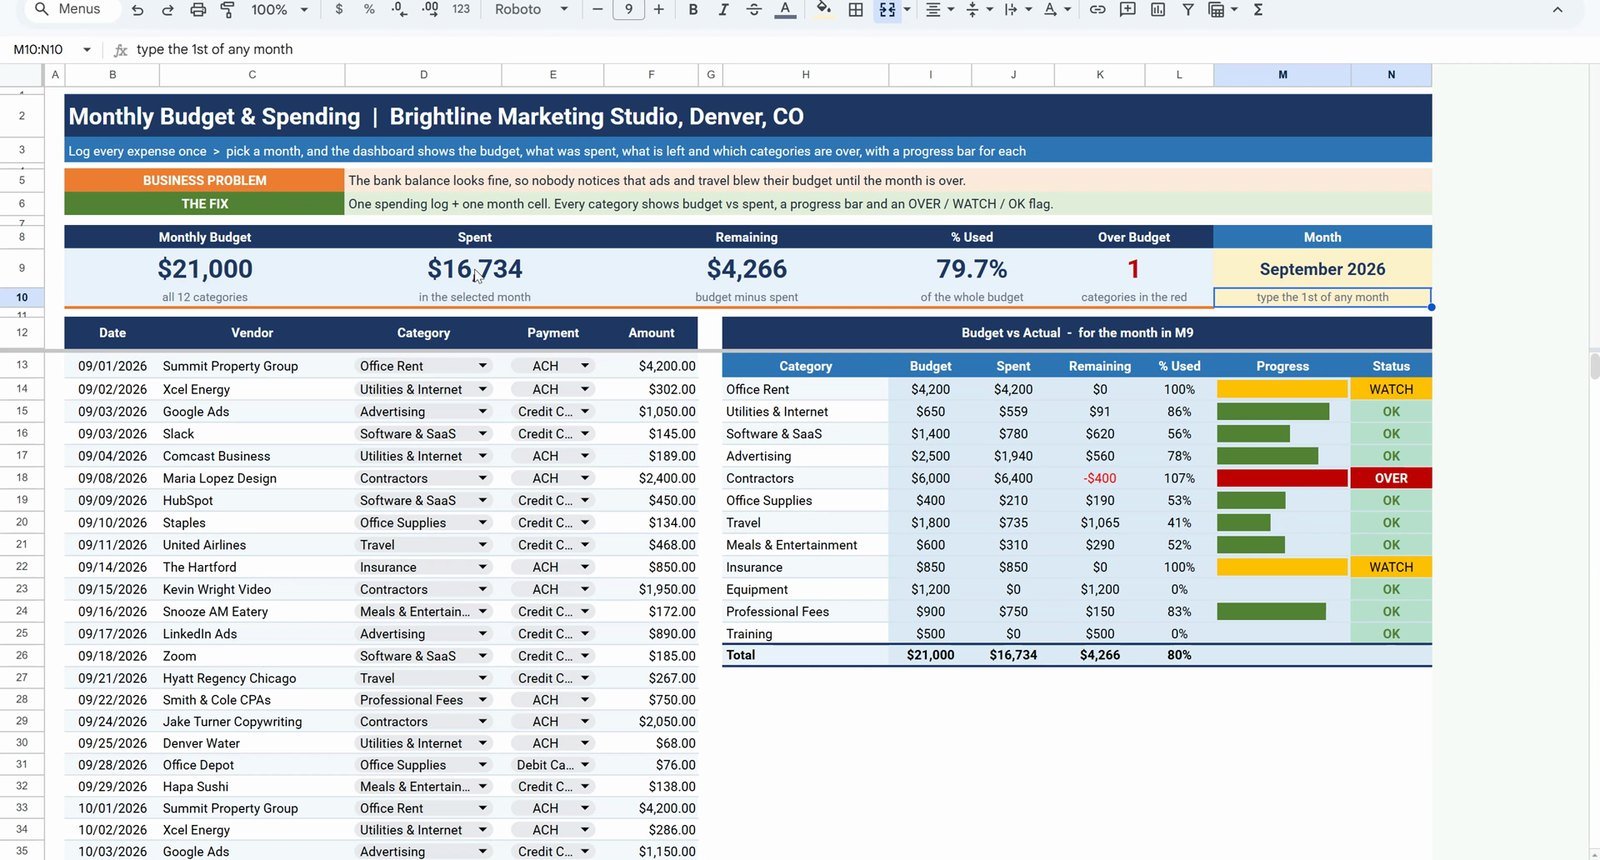Open Category dropdown for Xcel Energy 09/02/2026
This screenshot has height=860, width=1600.
point(483,389)
